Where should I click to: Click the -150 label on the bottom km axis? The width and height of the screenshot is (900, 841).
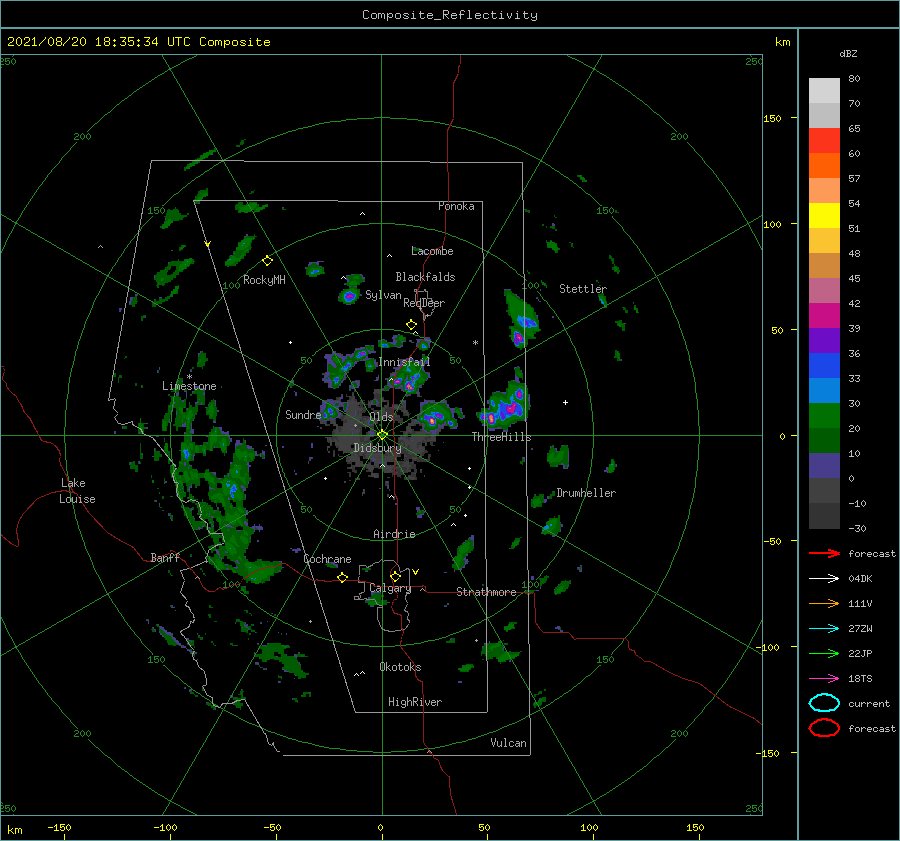pyautogui.click(x=59, y=827)
